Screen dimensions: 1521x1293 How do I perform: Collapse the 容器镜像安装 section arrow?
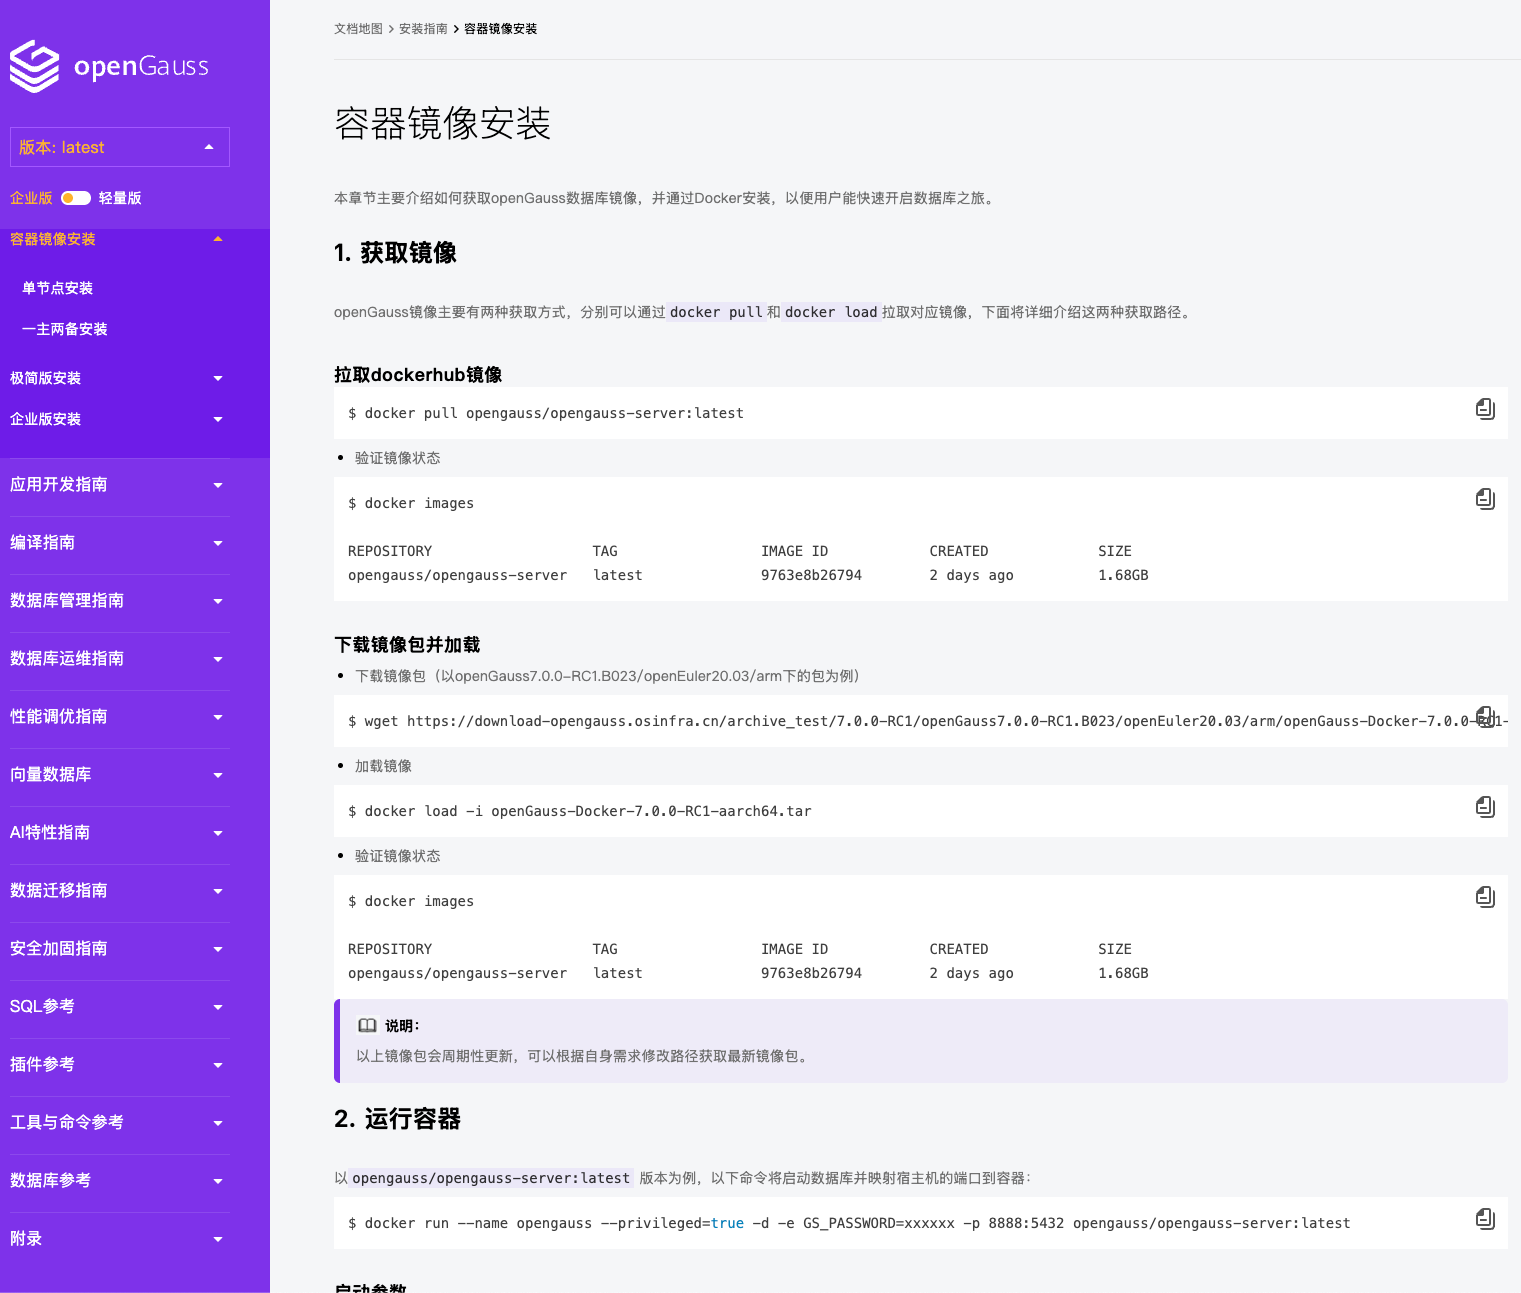coord(218,239)
